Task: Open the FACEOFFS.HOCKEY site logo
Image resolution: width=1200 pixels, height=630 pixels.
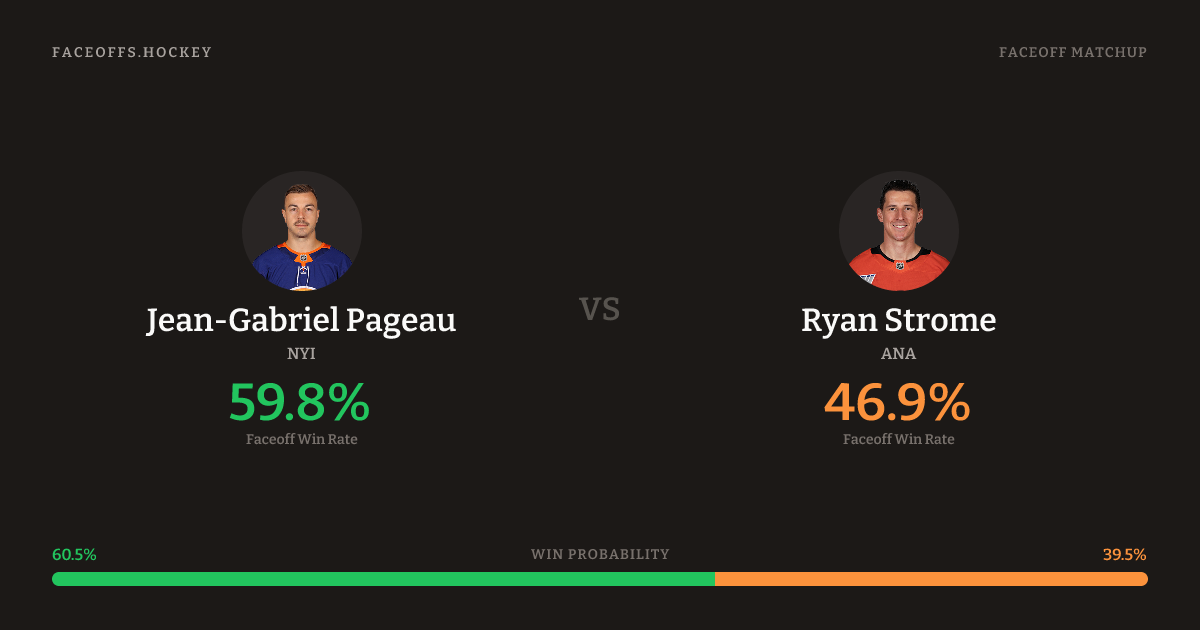Action: coord(132,52)
